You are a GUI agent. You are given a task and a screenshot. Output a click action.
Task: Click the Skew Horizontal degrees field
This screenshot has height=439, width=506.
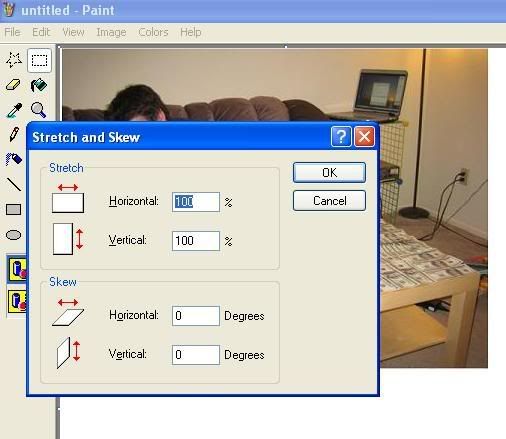pos(196,316)
